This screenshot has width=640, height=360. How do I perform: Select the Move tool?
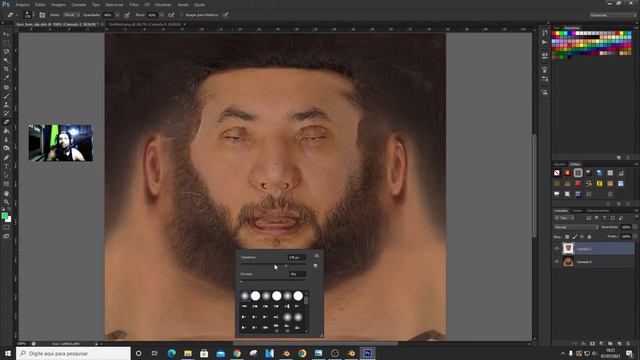tap(6, 34)
